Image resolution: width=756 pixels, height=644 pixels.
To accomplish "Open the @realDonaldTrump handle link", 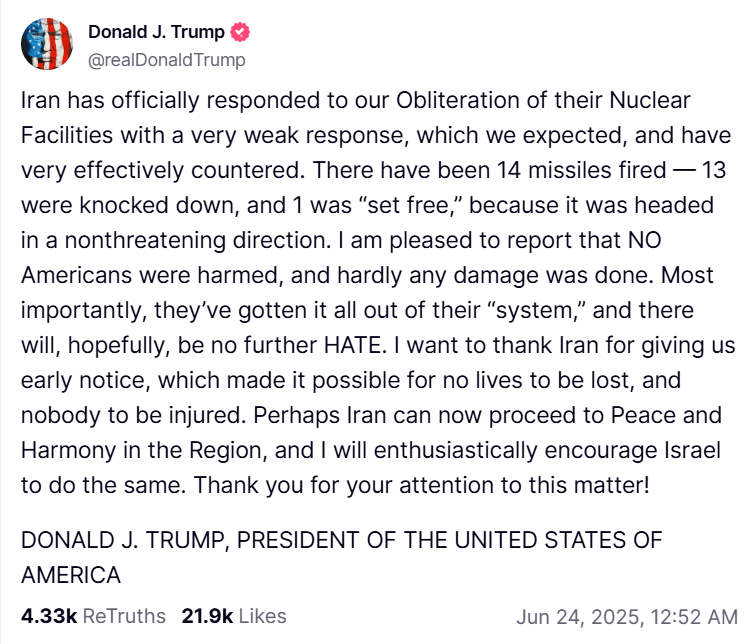I will pyautogui.click(x=167, y=60).
